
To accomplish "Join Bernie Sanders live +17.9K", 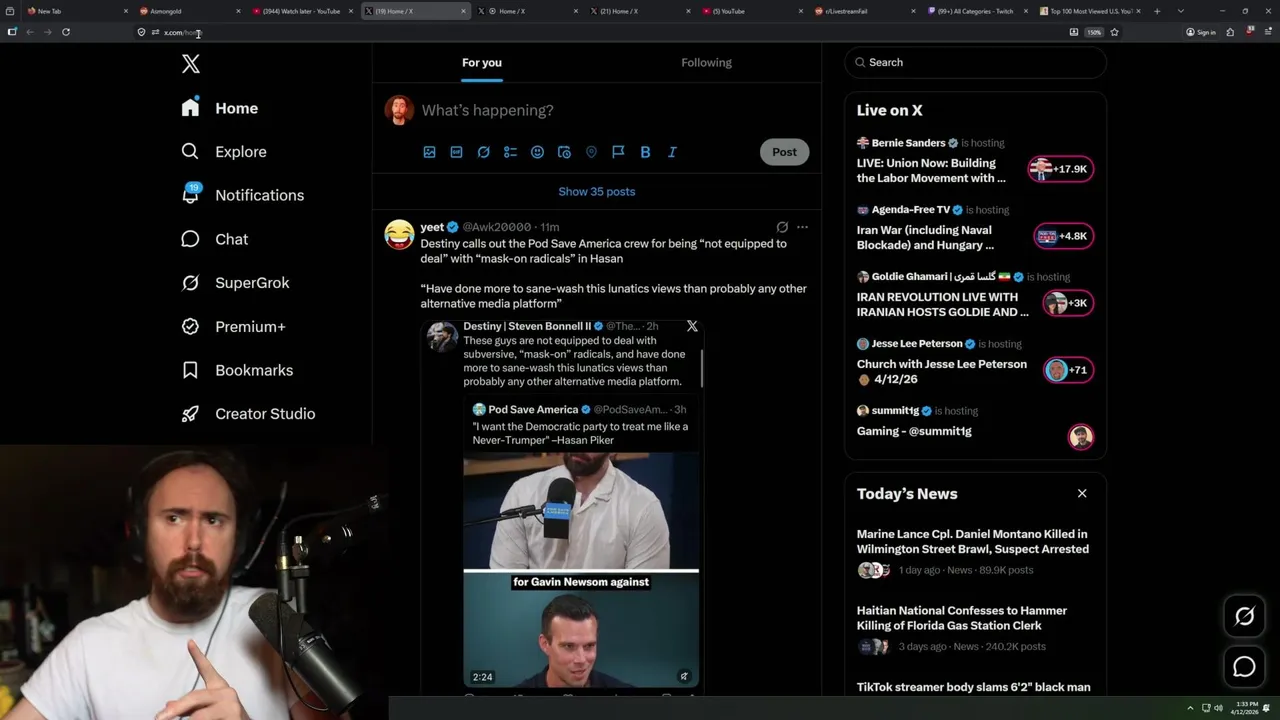I will tap(1061, 169).
